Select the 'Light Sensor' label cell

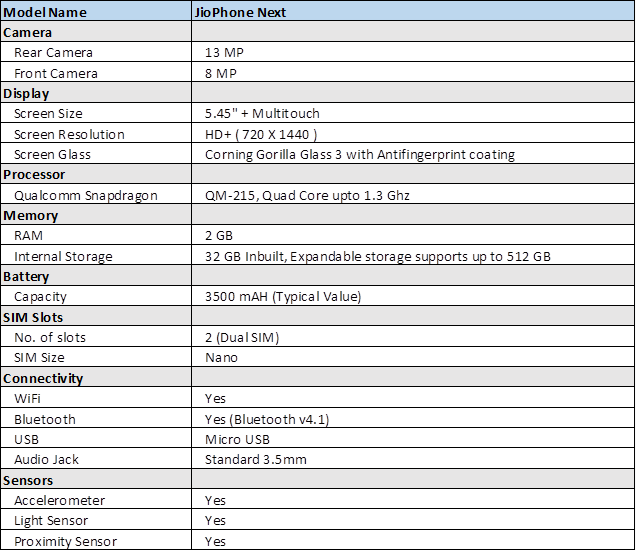[96, 520]
